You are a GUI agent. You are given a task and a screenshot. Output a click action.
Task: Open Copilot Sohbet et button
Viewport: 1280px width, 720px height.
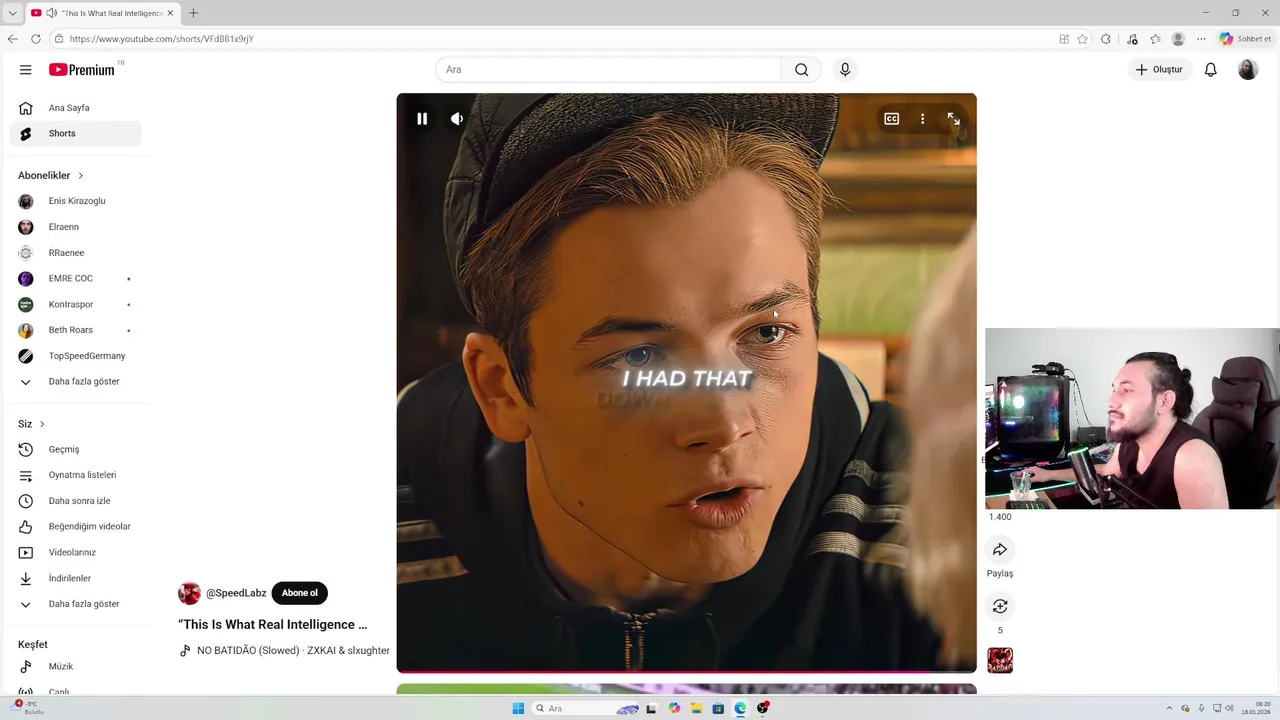coord(1245,39)
